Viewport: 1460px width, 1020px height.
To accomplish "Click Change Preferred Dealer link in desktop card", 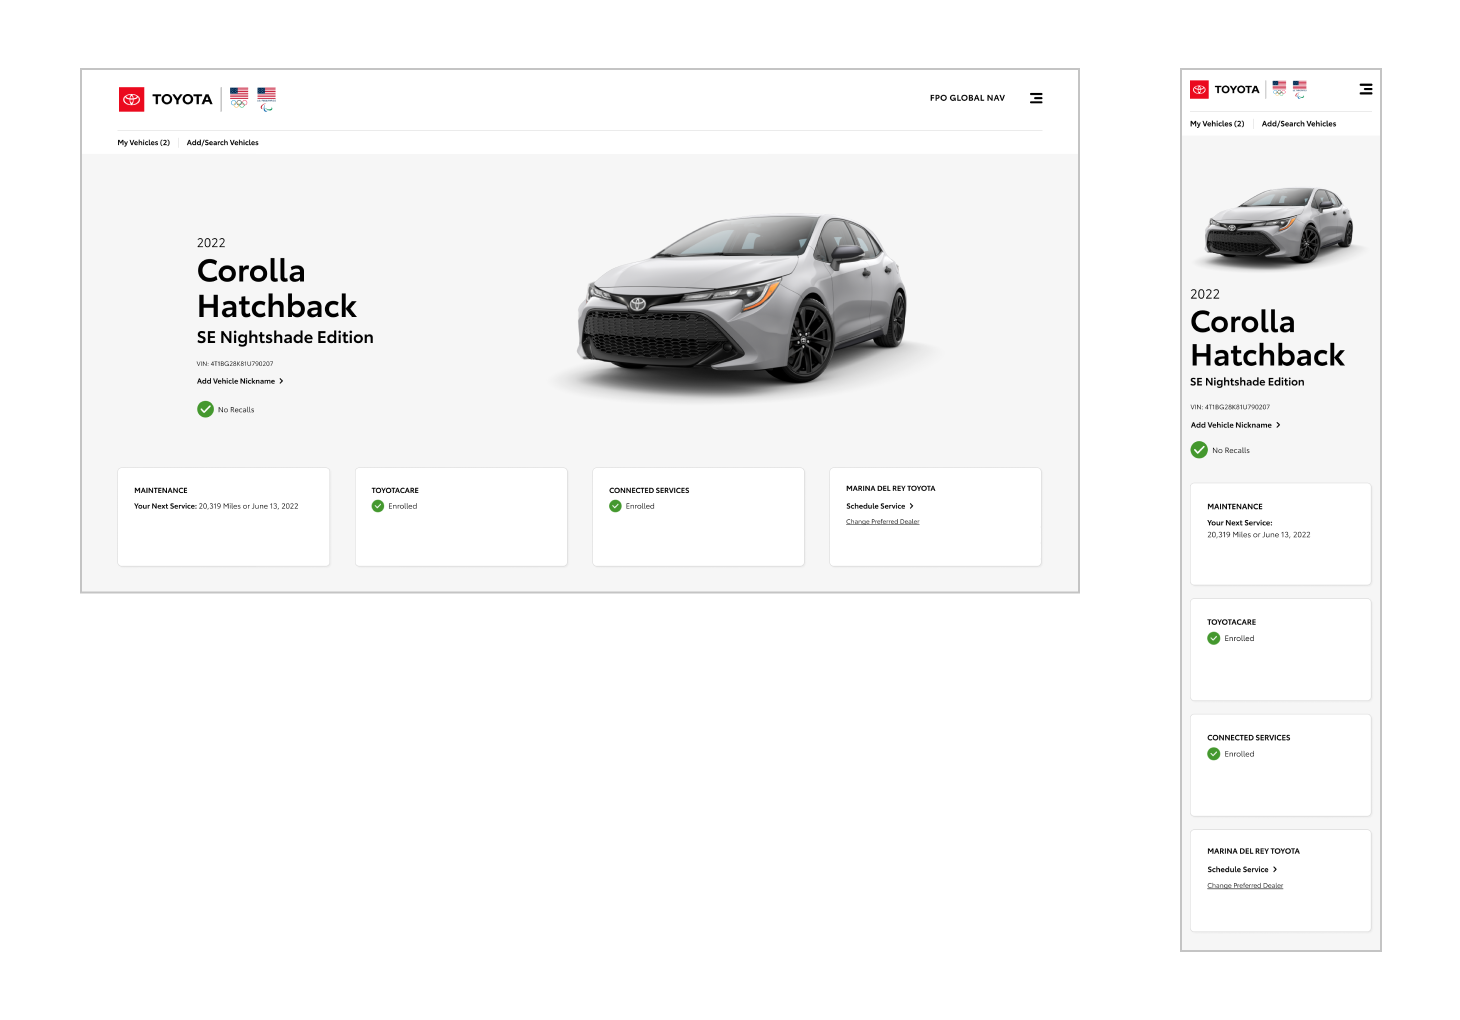I will click(x=882, y=522).
